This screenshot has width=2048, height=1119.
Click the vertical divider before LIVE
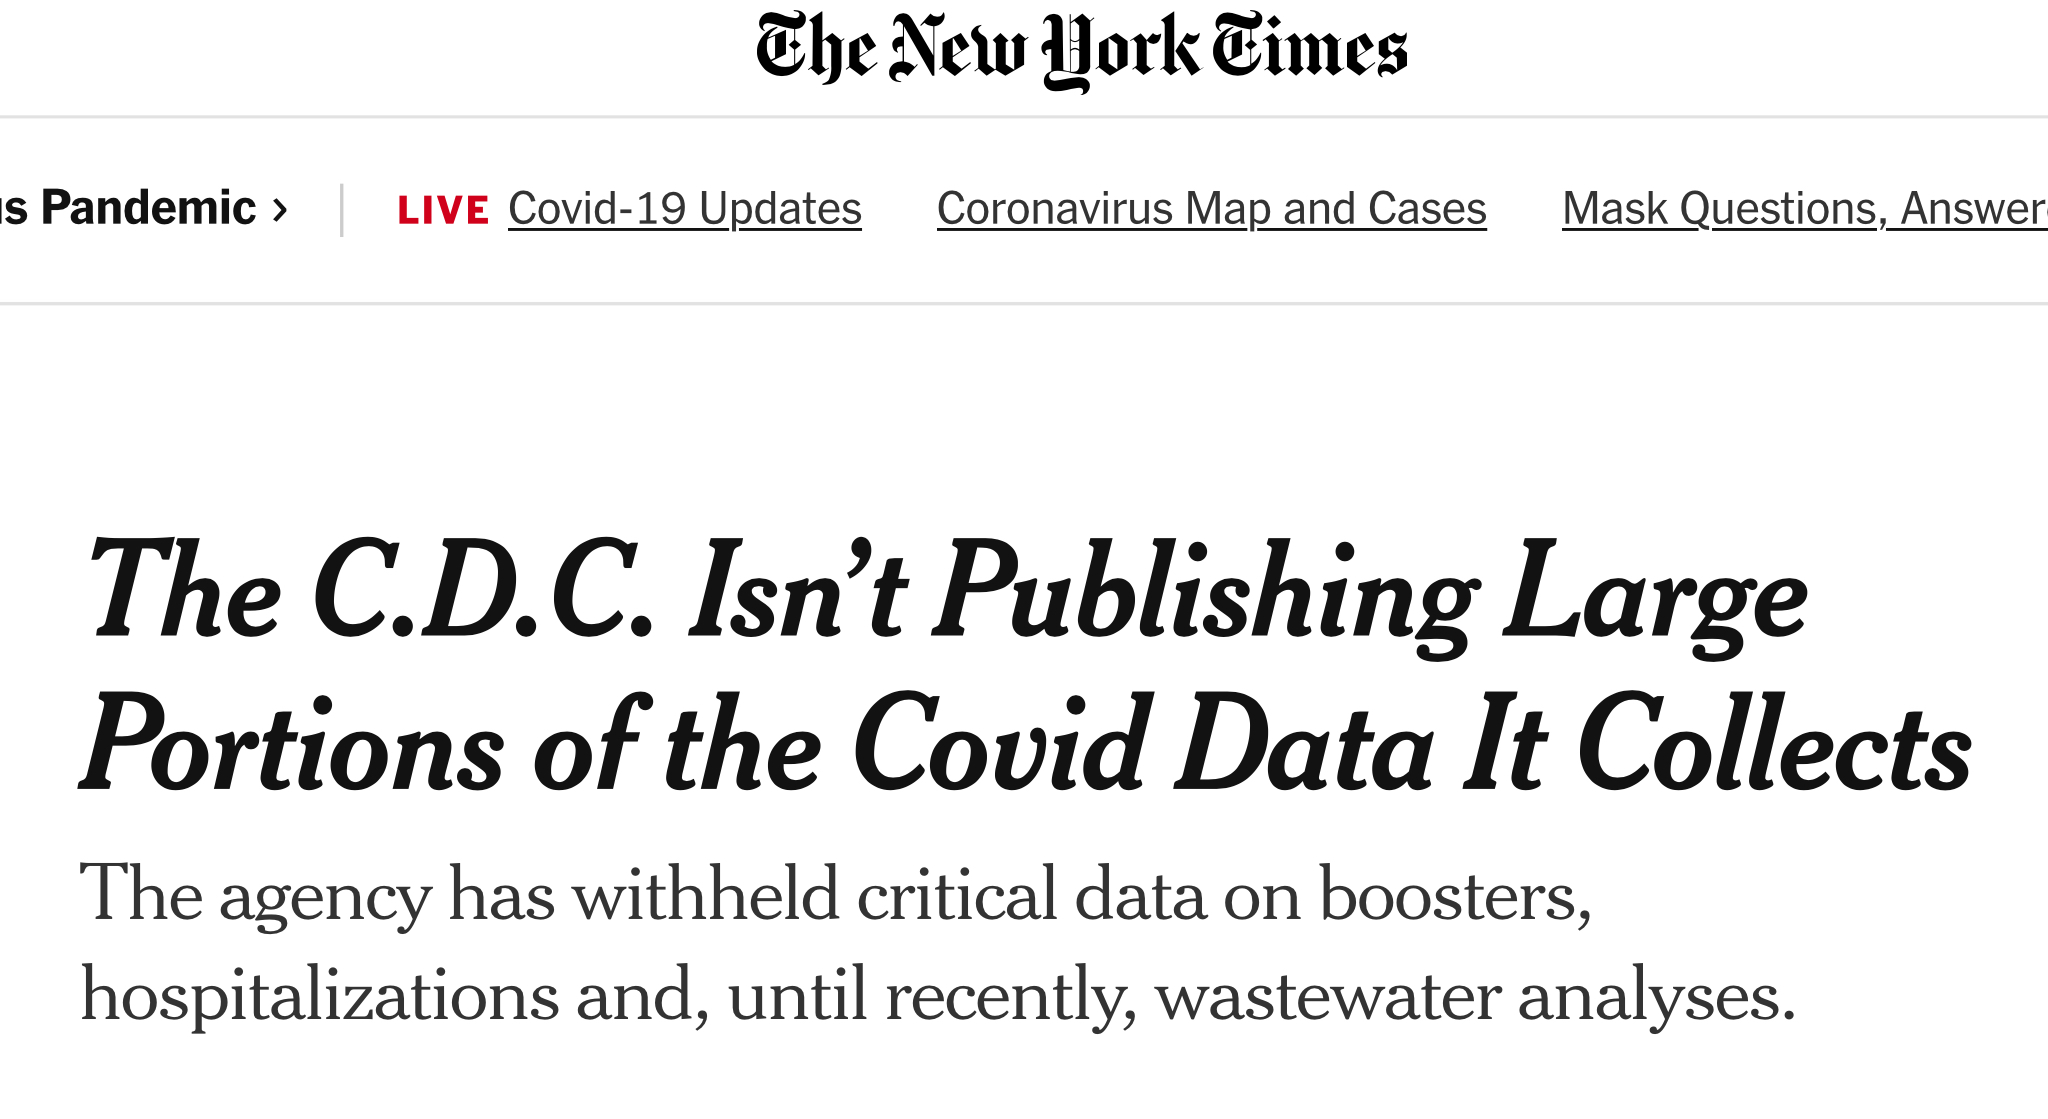(x=342, y=210)
